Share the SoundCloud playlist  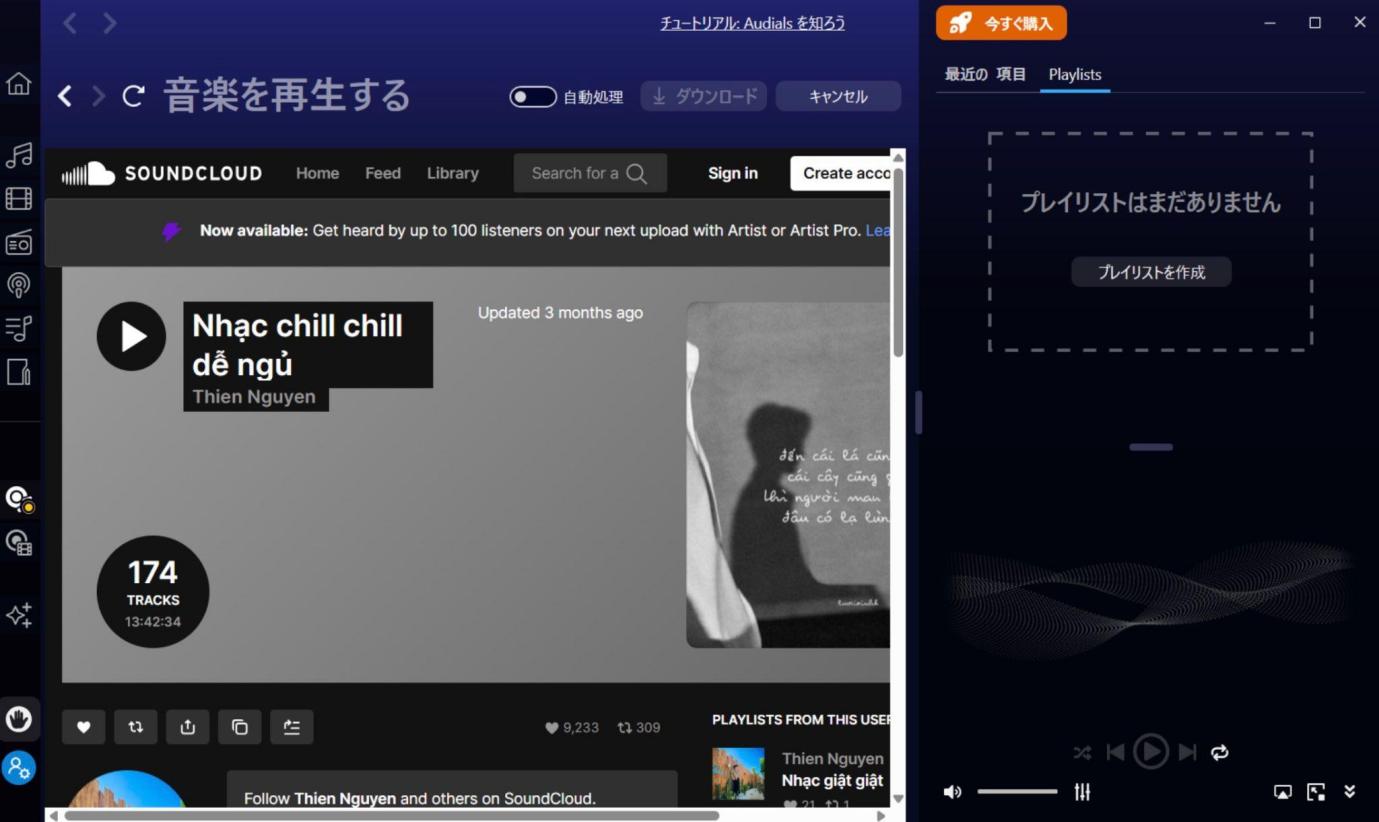pos(188,727)
